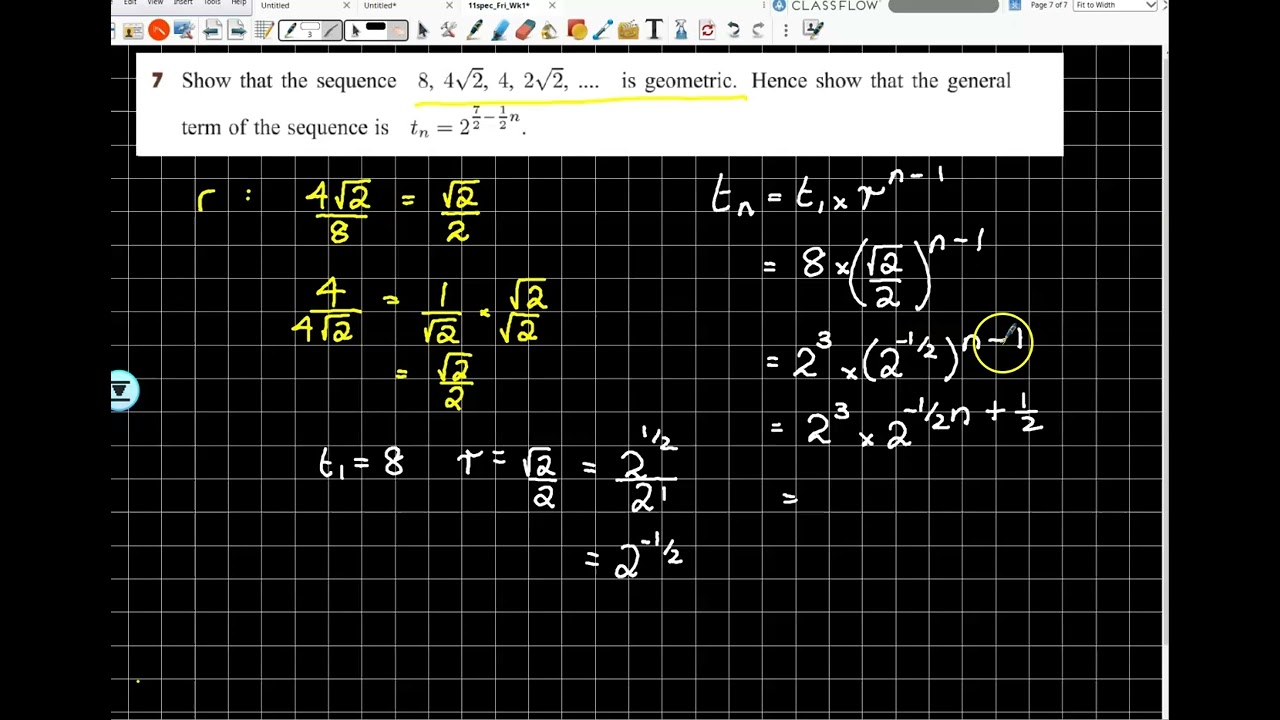Image resolution: width=1280 pixels, height=720 pixels.
Task: Switch to the Untitled* tab
Action: tap(379, 6)
